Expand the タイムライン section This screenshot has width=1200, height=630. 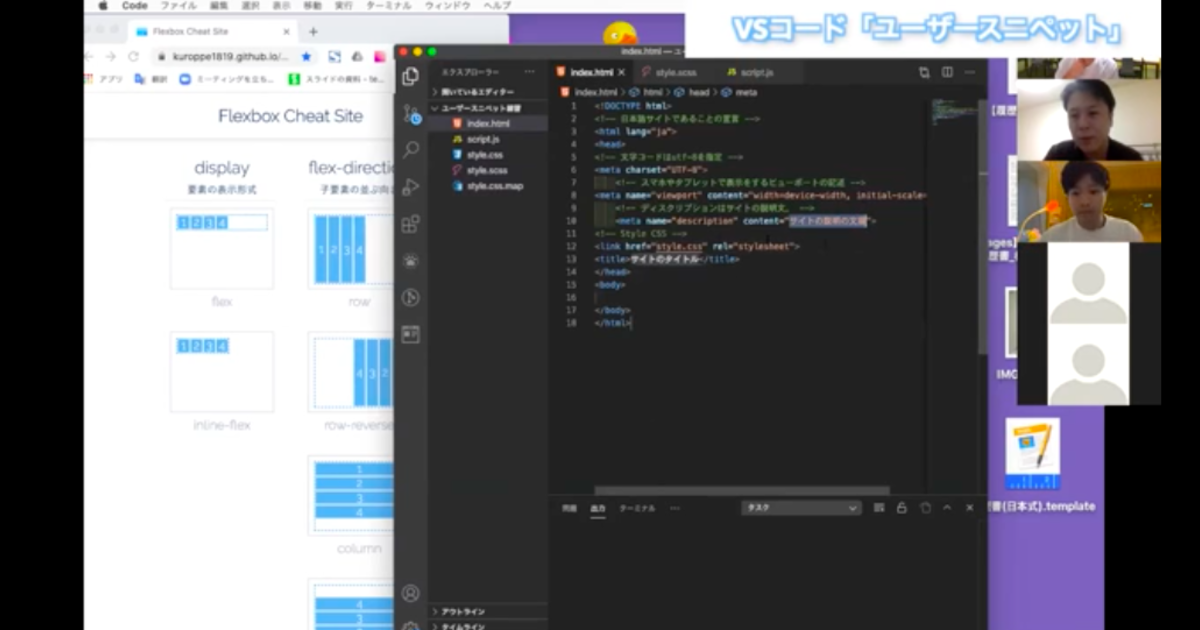click(x=489, y=626)
